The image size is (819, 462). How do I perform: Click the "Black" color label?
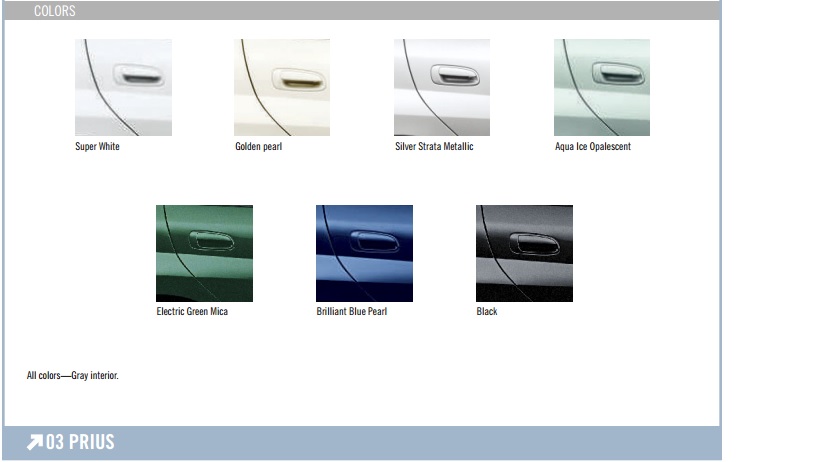pos(487,312)
